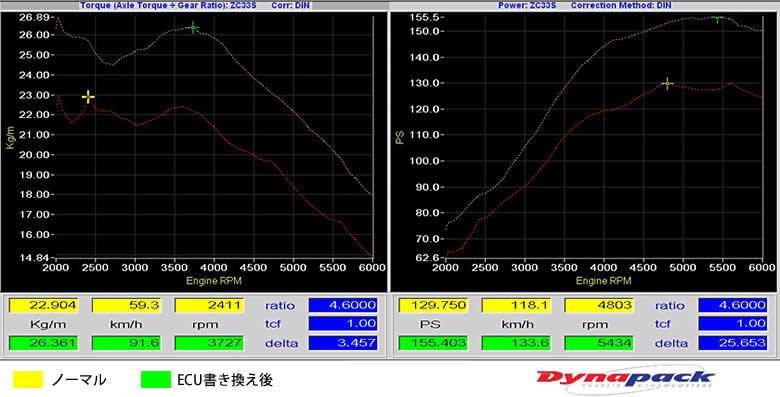The height and width of the screenshot is (397, 780).
Task: Click the green torque value 26.361
Action: coord(44,343)
